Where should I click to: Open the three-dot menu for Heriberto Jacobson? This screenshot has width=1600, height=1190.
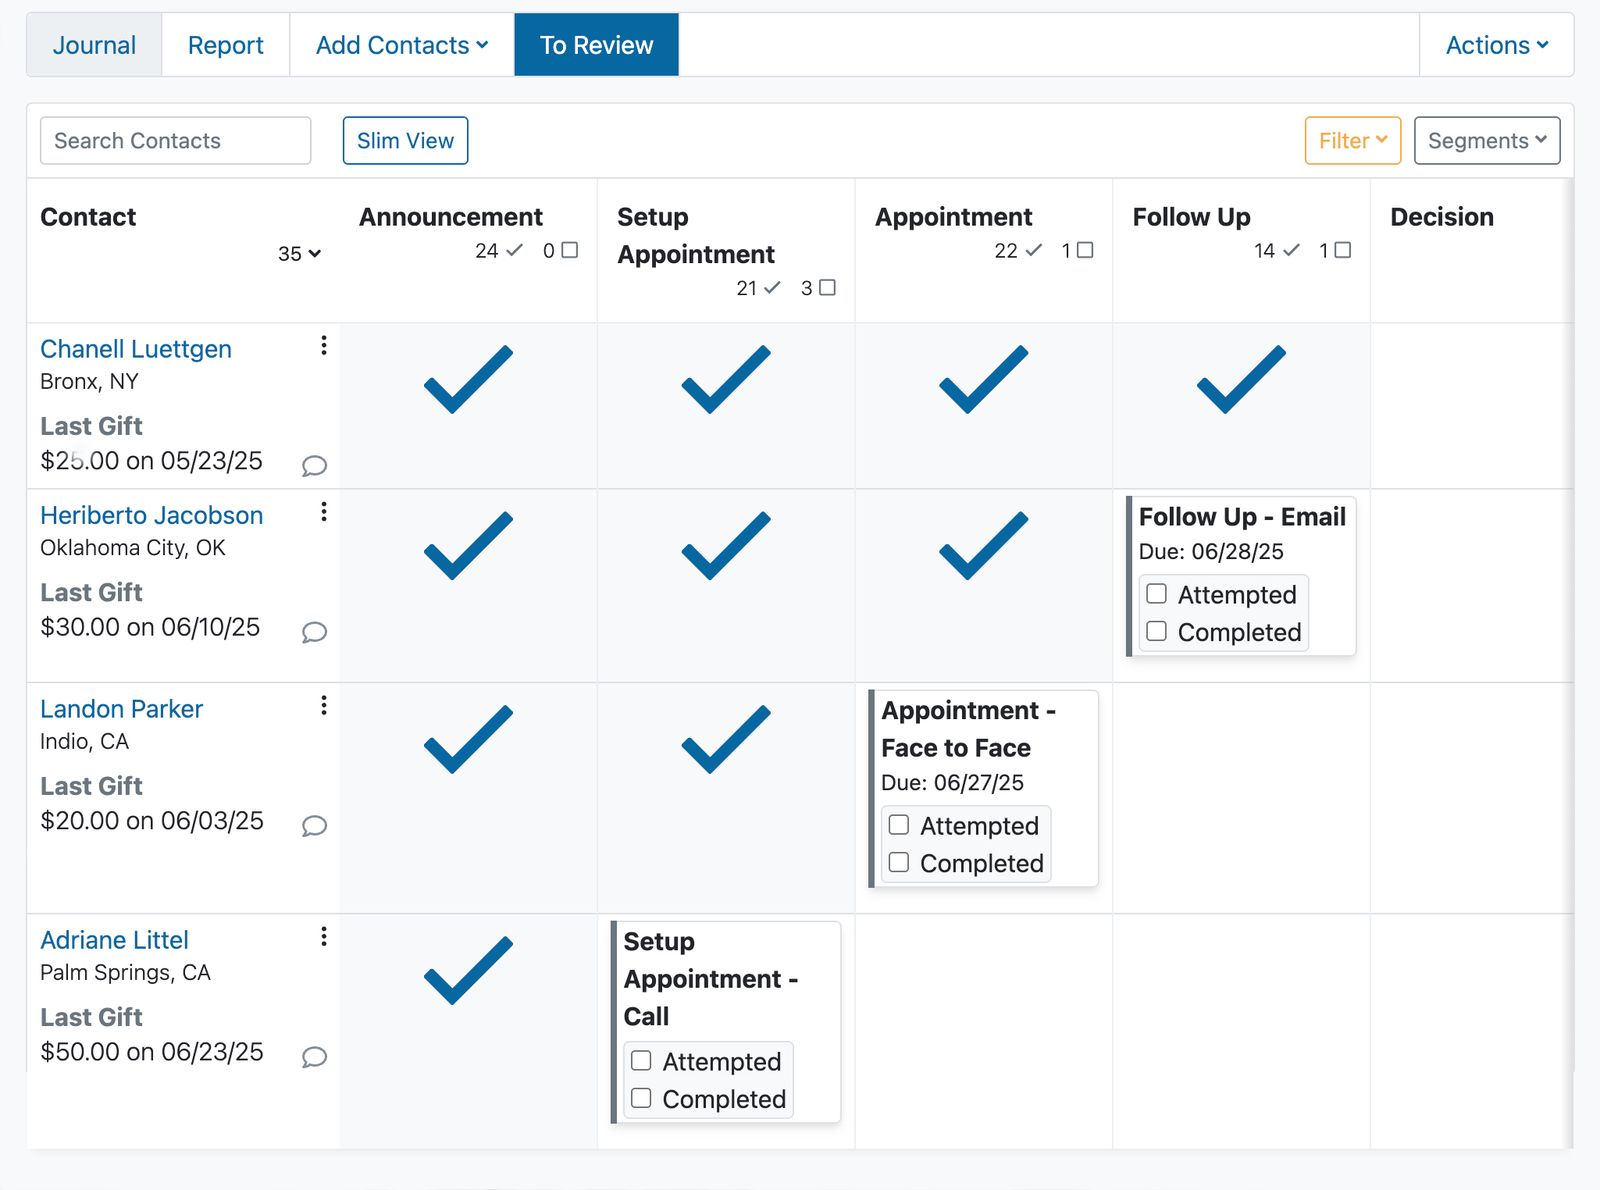pos(323,512)
